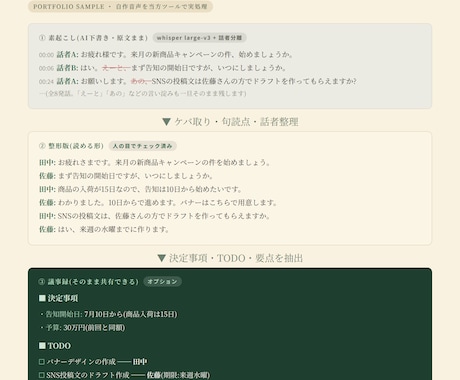
Task: Click the line '佐藤: まず告知の開始日ですが、いつにしましょうか。'
Action: pos(126,176)
